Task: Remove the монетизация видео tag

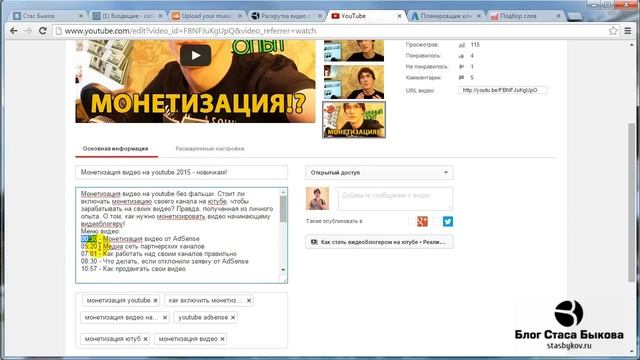Action: 222,339
